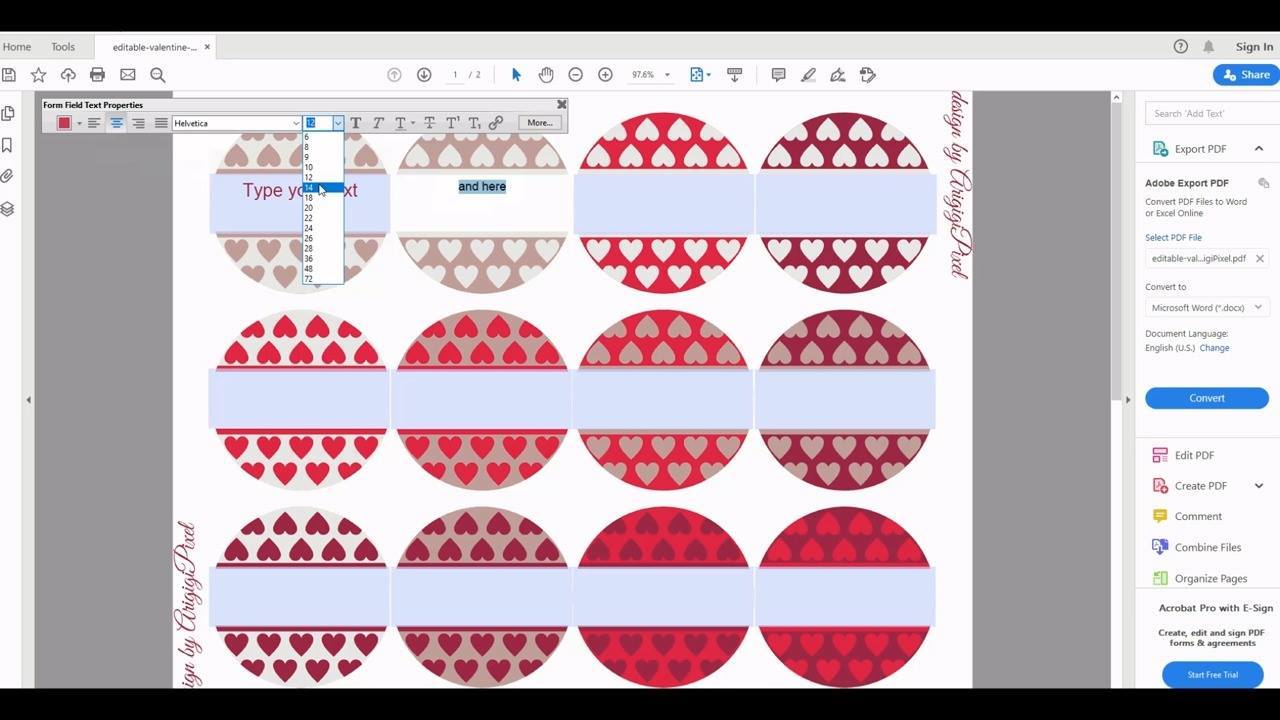
Task: Toggle superscript text formatting
Action: click(452, 123)
